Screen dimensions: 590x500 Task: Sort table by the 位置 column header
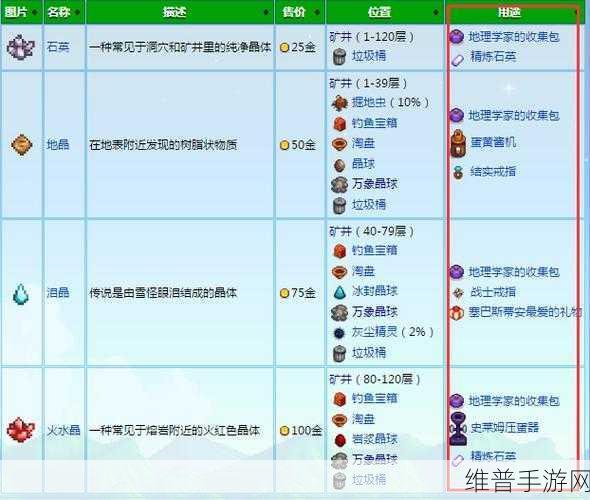(385, 12)
